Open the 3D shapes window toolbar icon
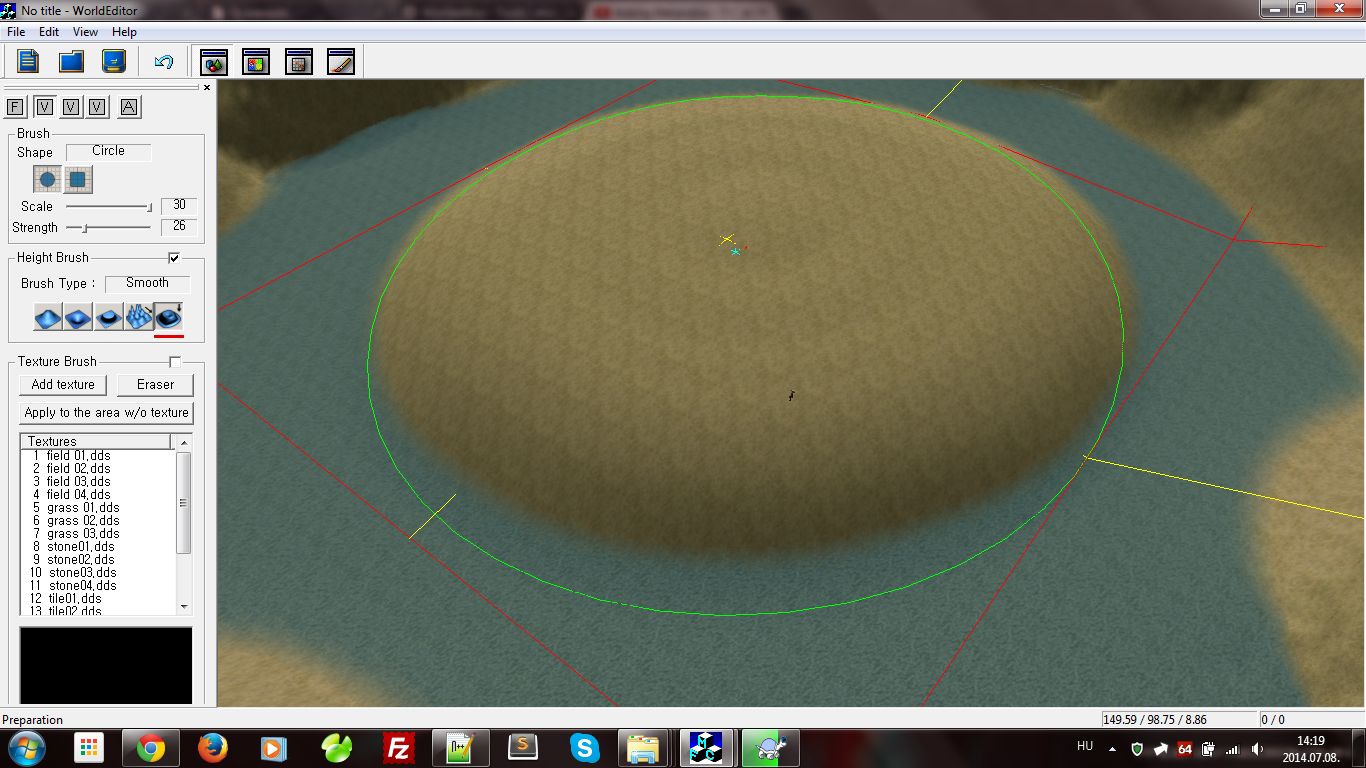The height and width of the screenshot is (768, 1366). click(214, 62)
